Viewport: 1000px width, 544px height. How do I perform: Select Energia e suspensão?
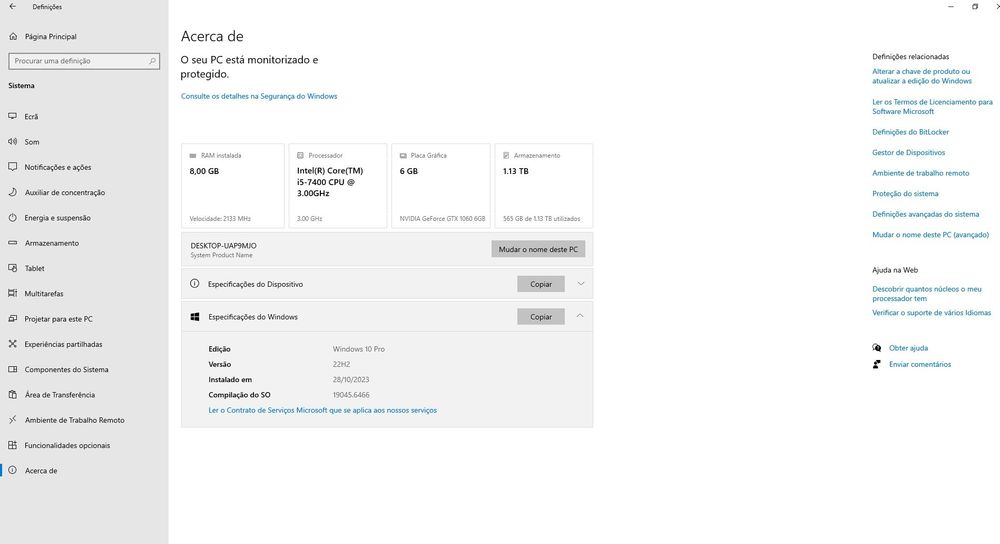[x=57, y=217]
